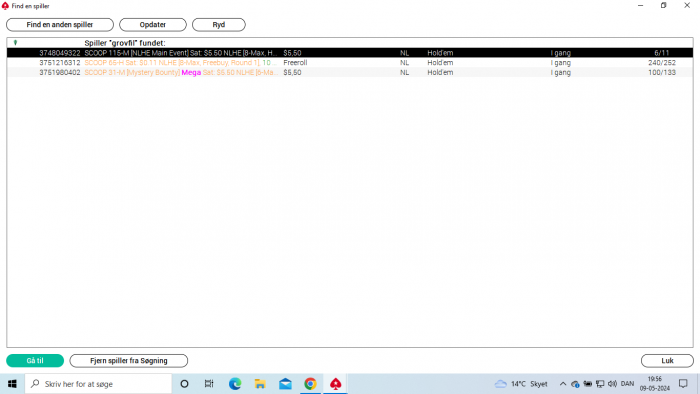Open the notification center icon
This screenshot has height=394, width=700.
click(683, 384)
